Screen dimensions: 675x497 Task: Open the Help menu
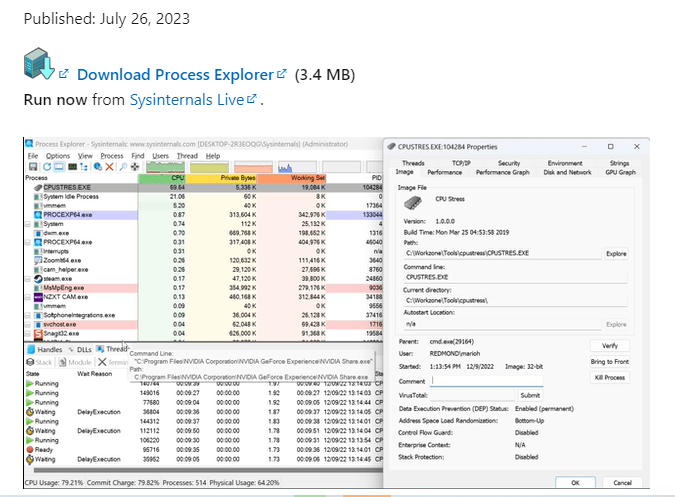coord(213,156)
